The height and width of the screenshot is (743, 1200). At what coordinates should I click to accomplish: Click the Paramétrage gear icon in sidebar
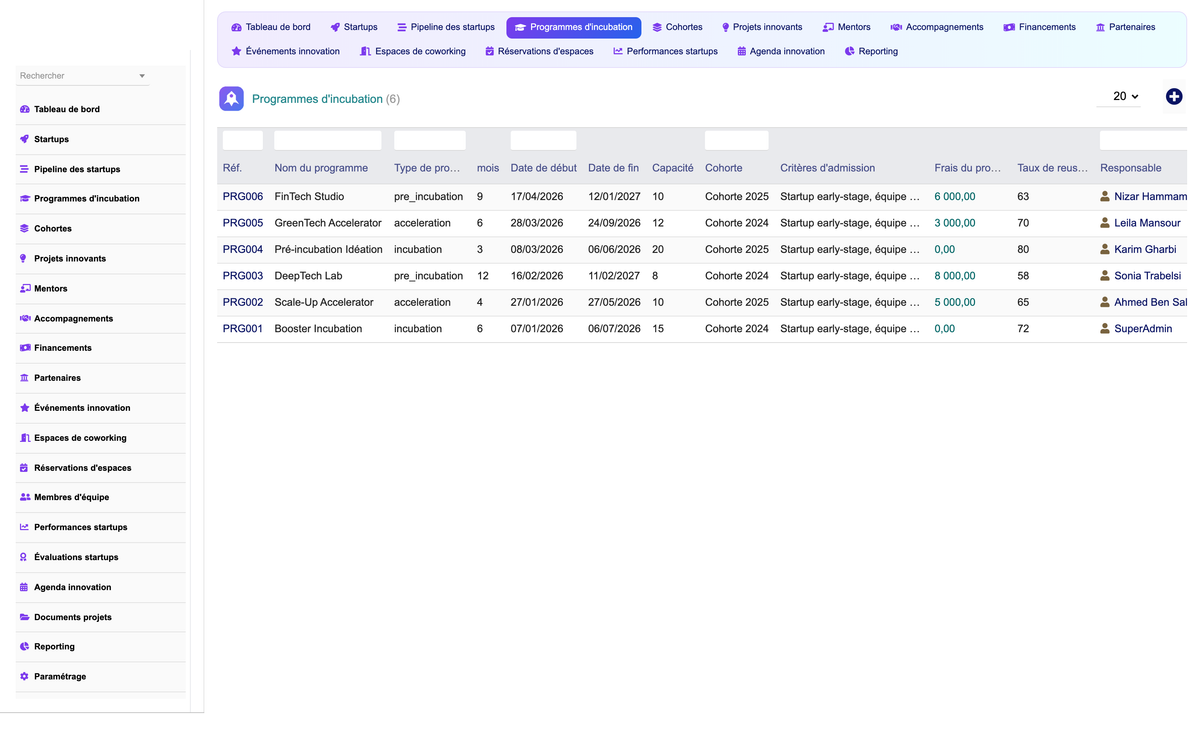click(25, 677)
